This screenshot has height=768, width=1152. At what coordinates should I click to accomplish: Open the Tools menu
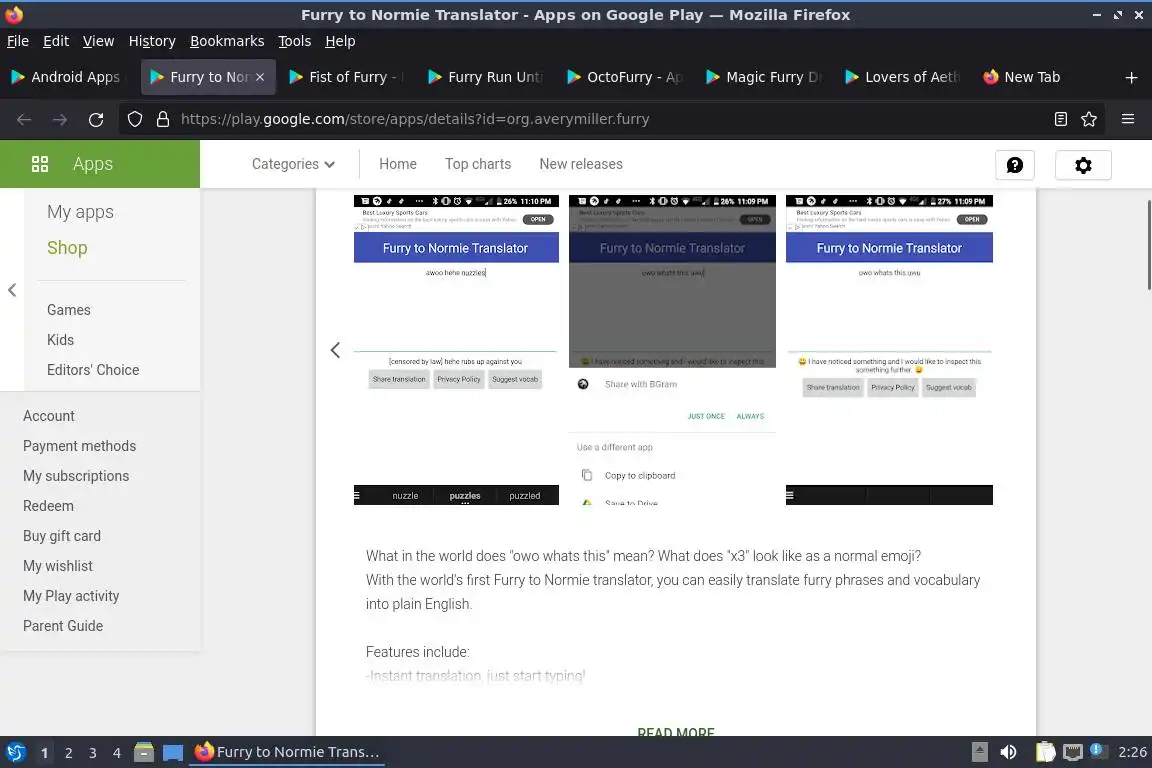[x=295, y=41]
